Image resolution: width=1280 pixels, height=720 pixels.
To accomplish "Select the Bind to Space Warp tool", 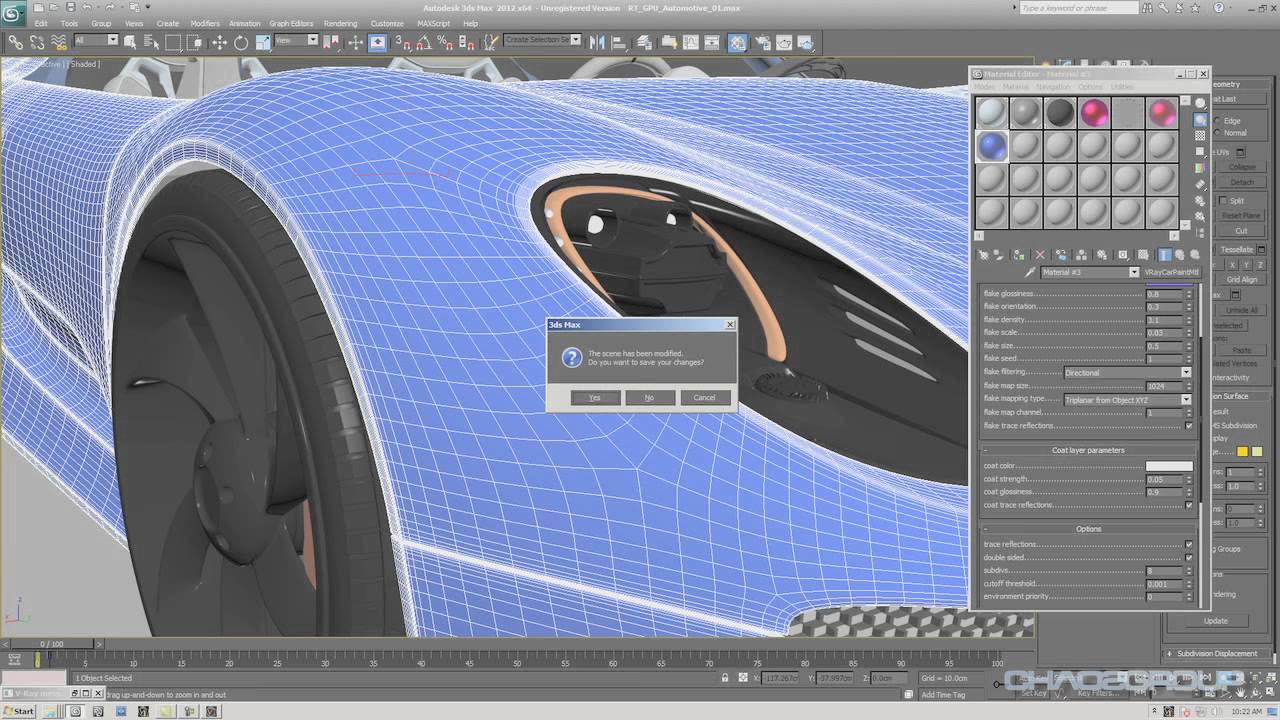I will pos(58,42).
